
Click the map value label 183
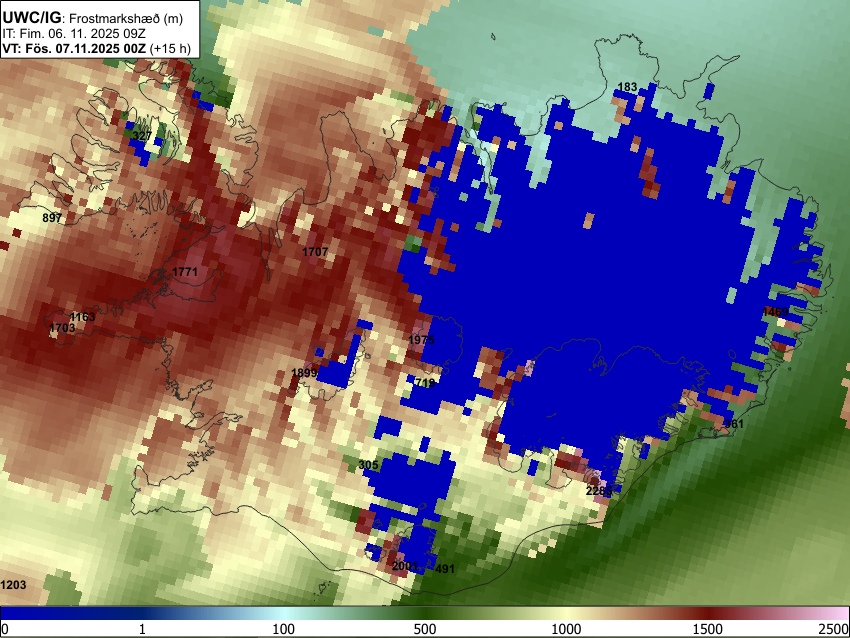(x=627, y=87)
